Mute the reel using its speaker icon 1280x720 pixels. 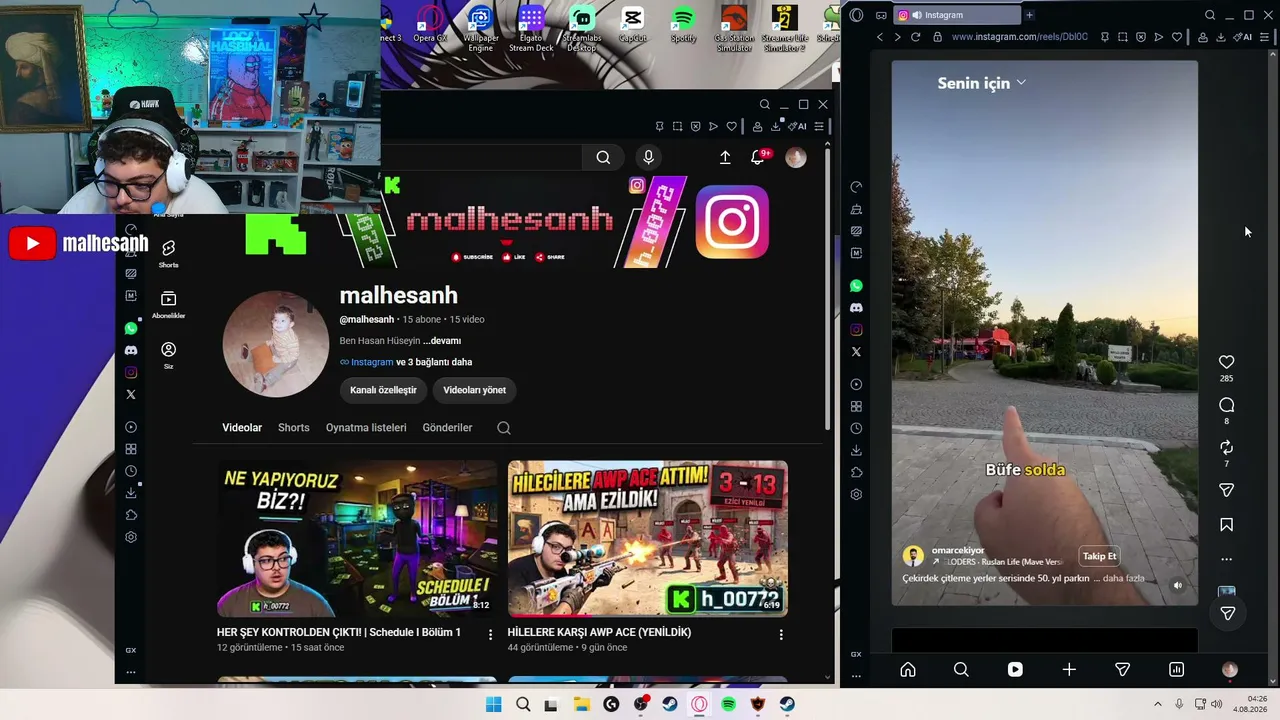pos(1177,586)
